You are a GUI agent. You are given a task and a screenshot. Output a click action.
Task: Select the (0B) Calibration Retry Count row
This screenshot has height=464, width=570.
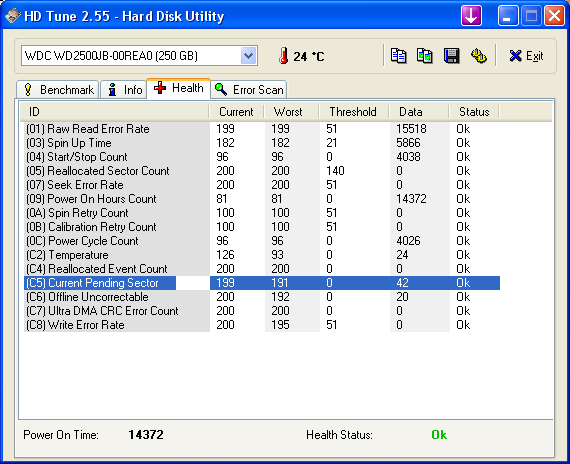(262, 227)
